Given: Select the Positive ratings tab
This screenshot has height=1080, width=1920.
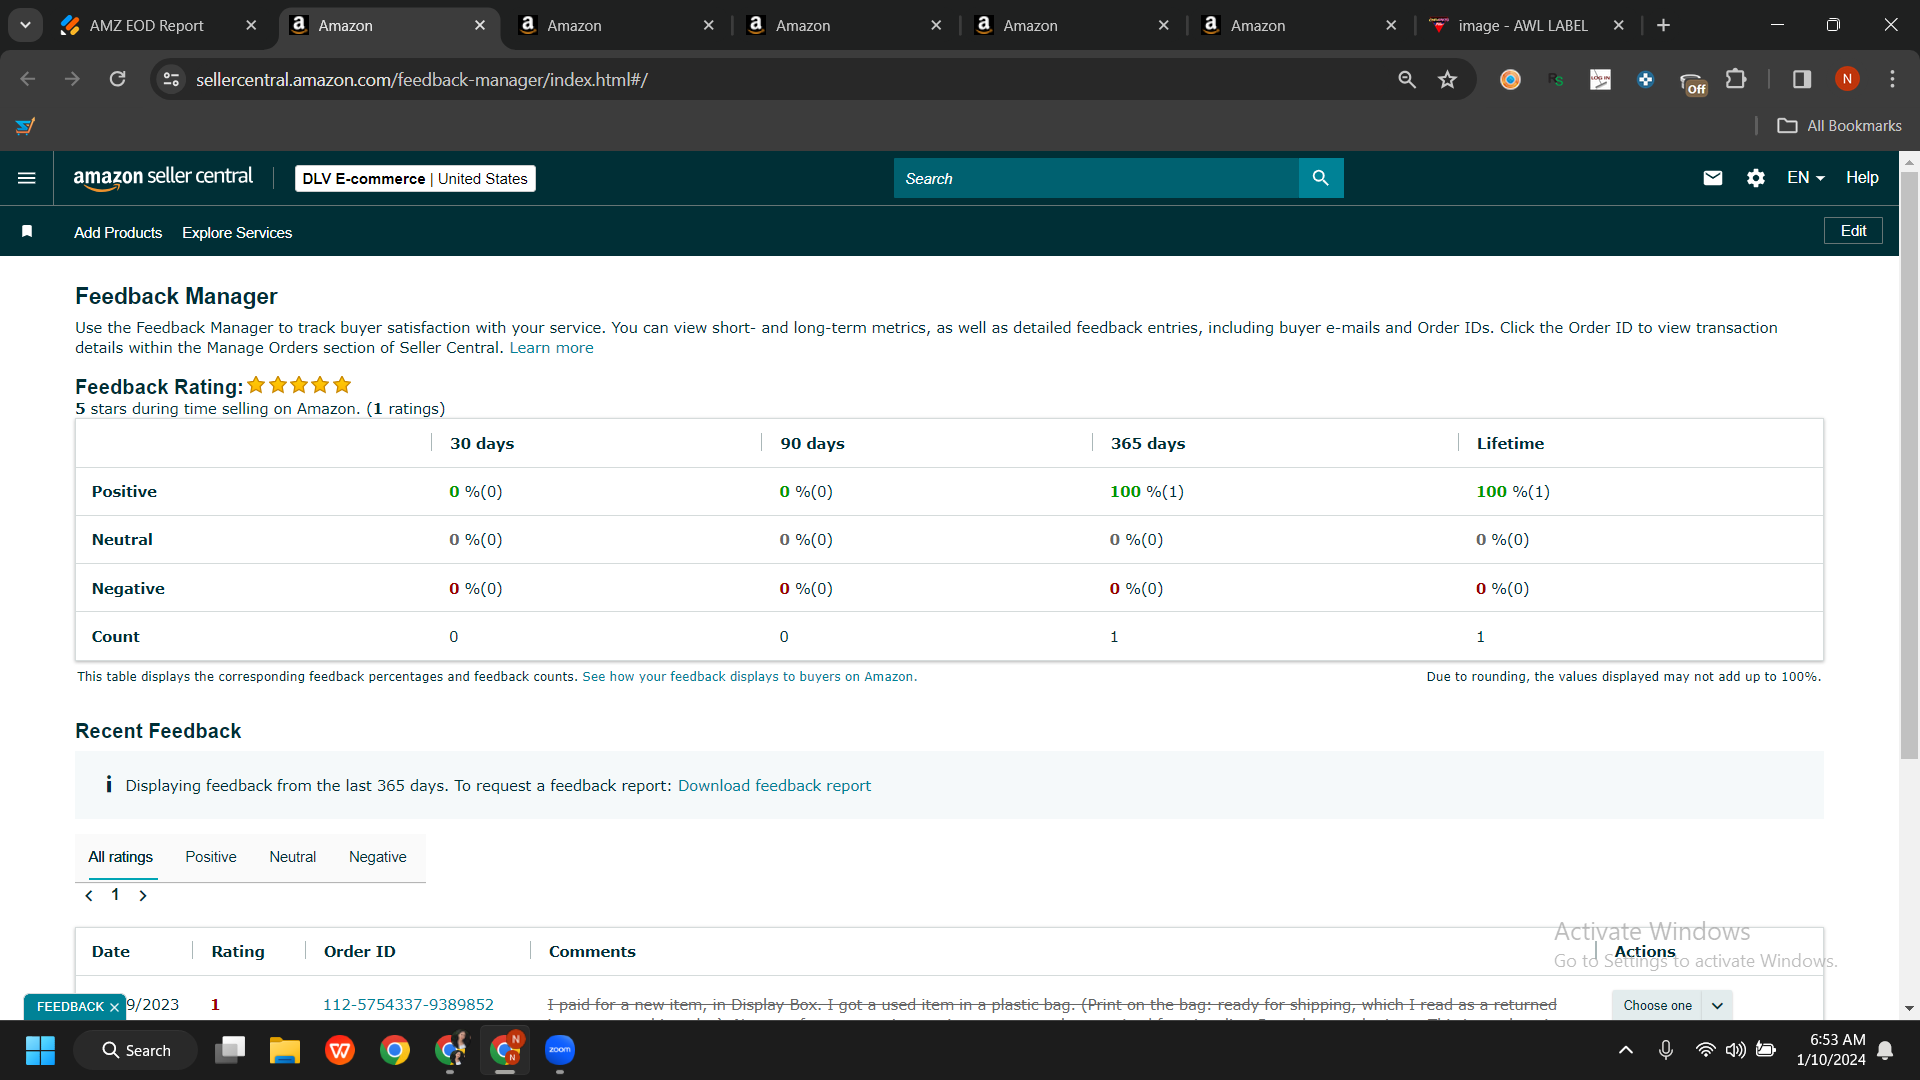Looking at the screenshot, I should [211, 857].
